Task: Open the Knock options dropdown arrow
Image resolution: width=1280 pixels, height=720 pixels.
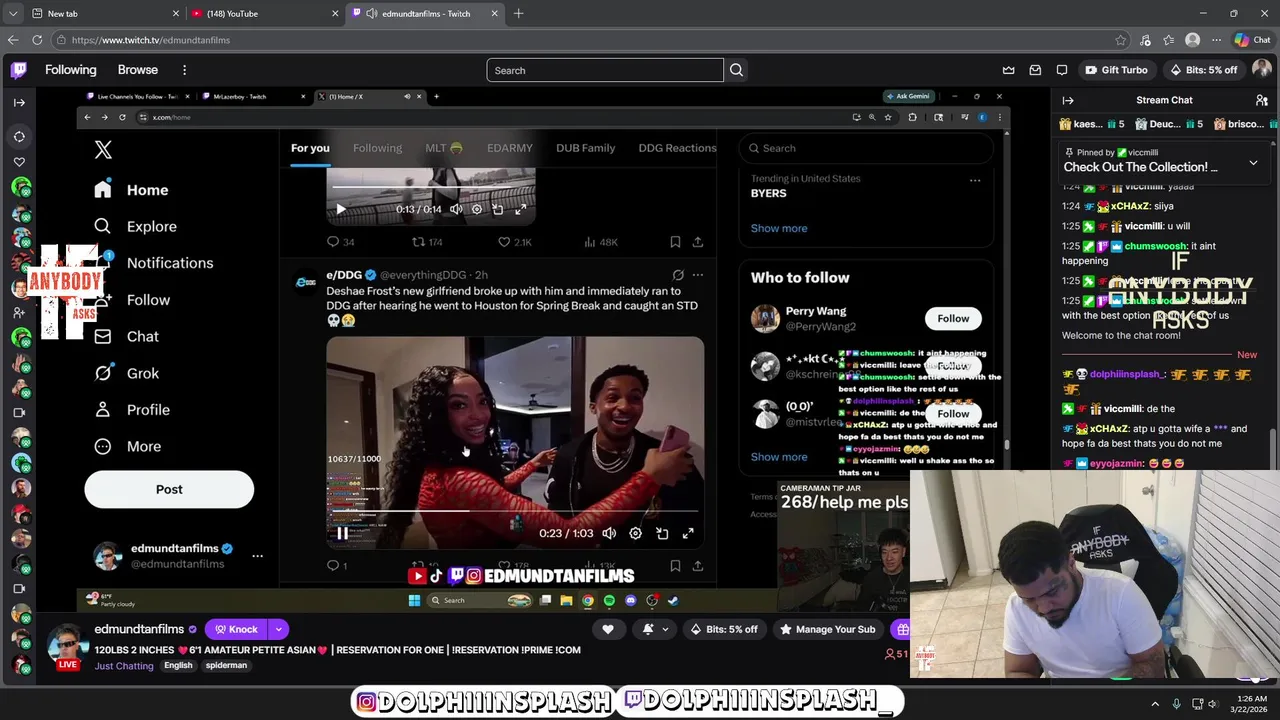Action: [x=278, y=629]
